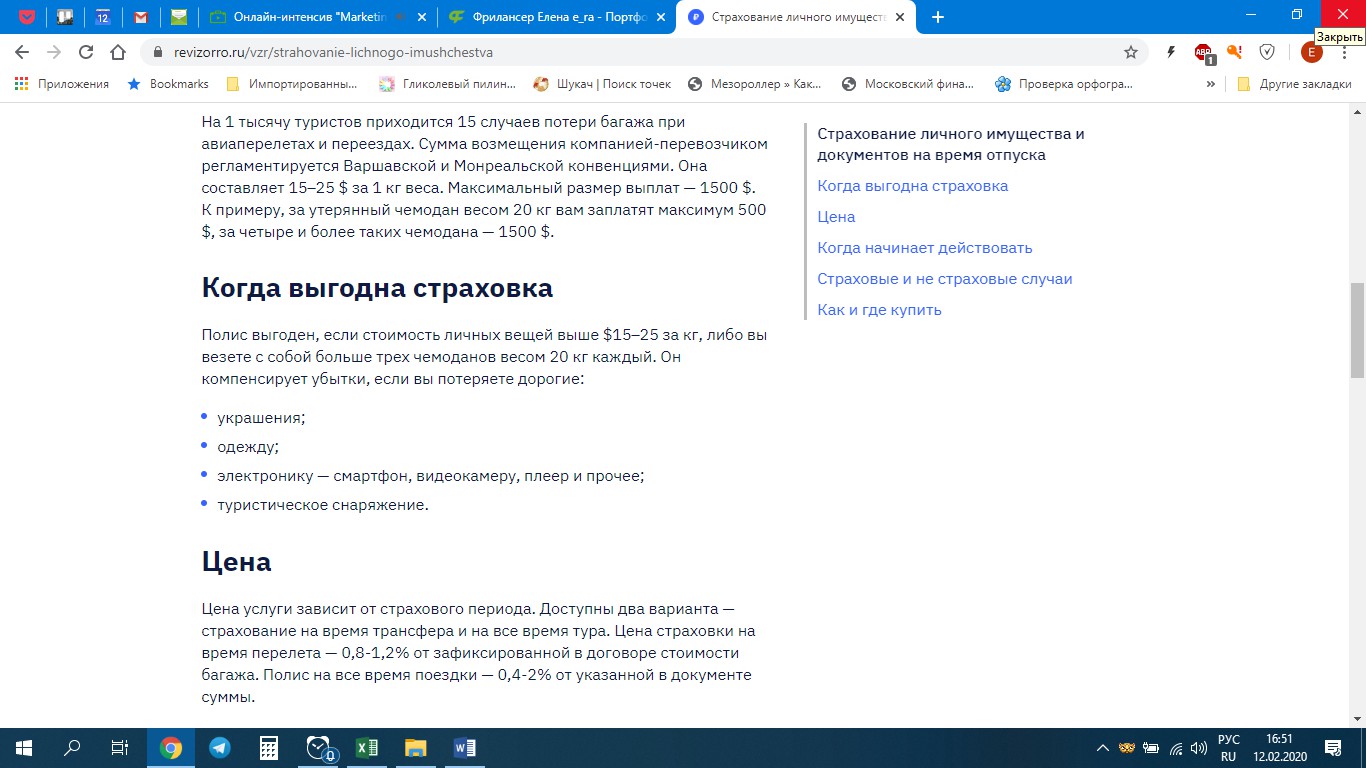Expand the hidden bookmarks chevron
Screen dimensions: 1366x768
[x=1211, y=84]
